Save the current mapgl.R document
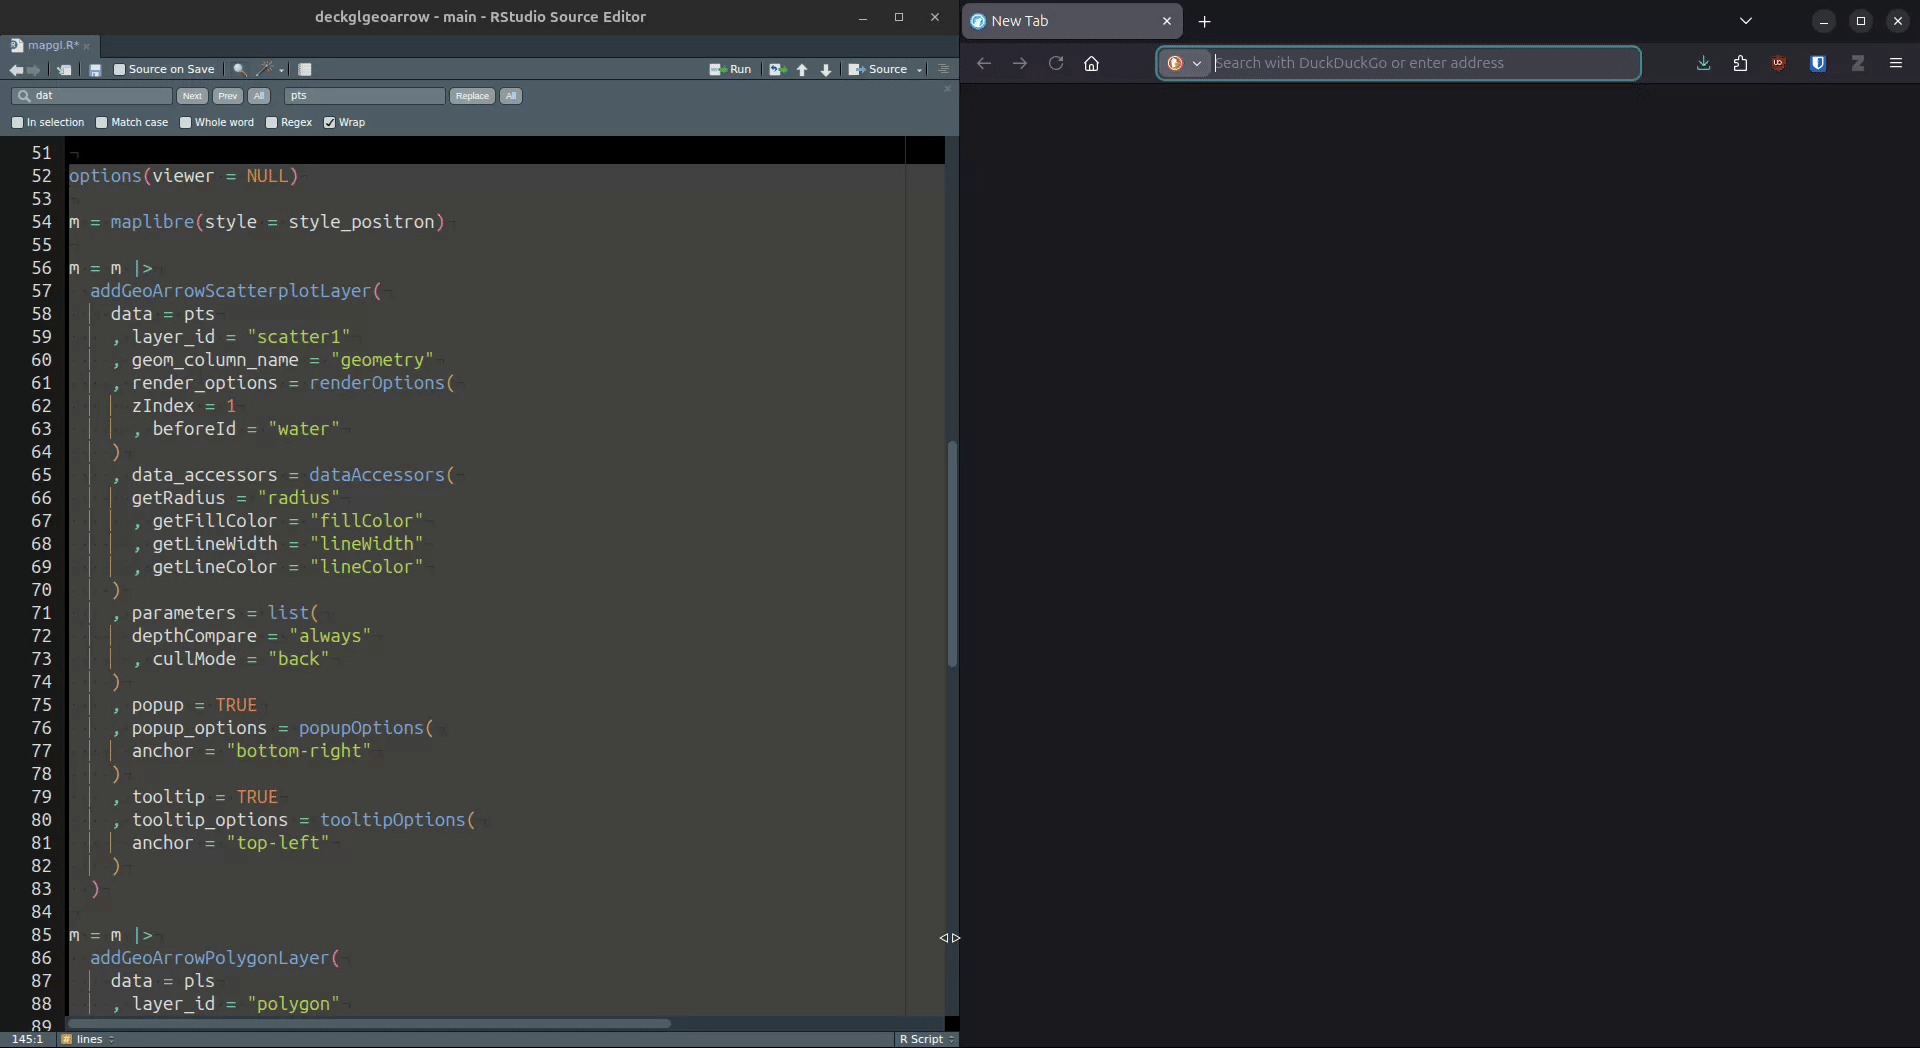 point(95,70)
